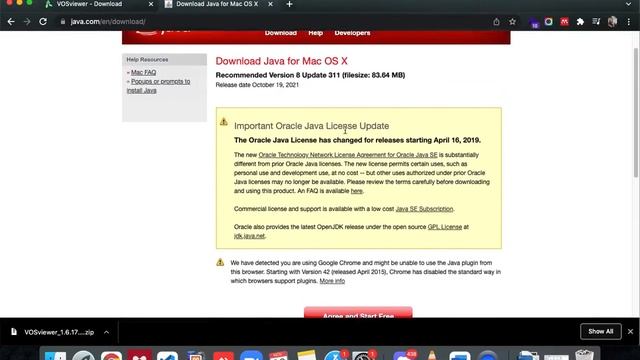Open Zoom from the dock
The image size is (640, 360).
(251, 356)
